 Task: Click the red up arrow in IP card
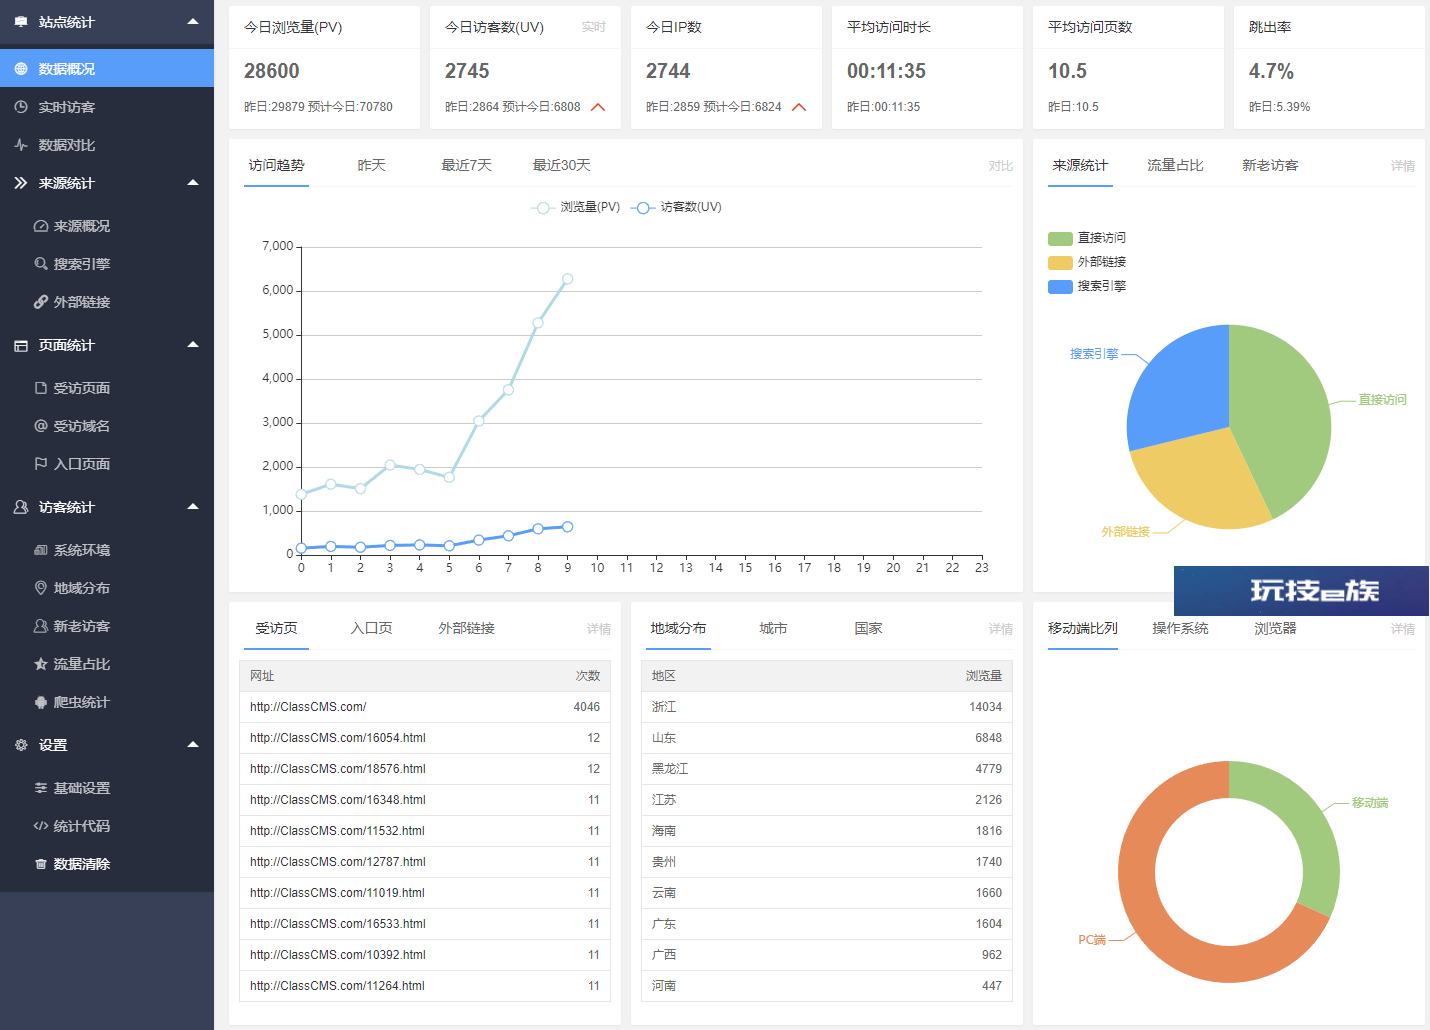coord(799,107)
